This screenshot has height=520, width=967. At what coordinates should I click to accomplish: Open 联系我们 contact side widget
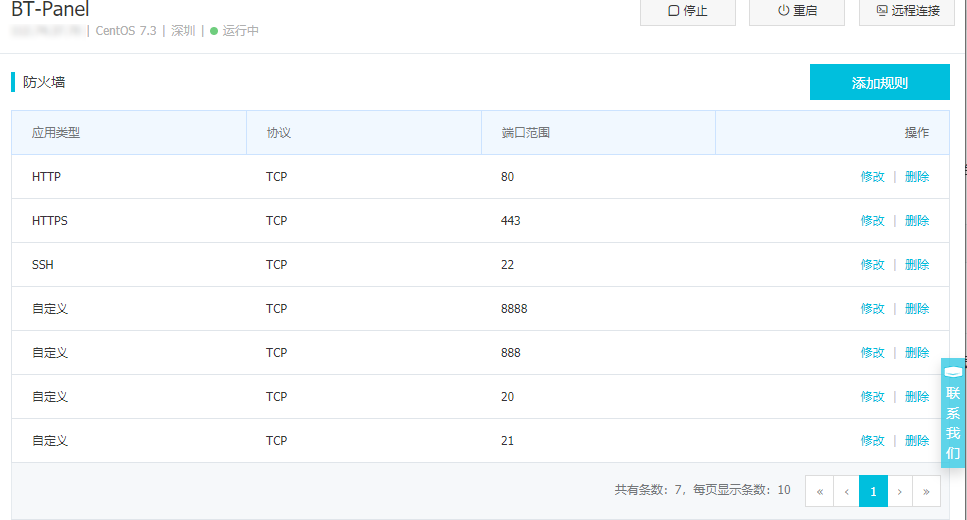click(953, 413)
